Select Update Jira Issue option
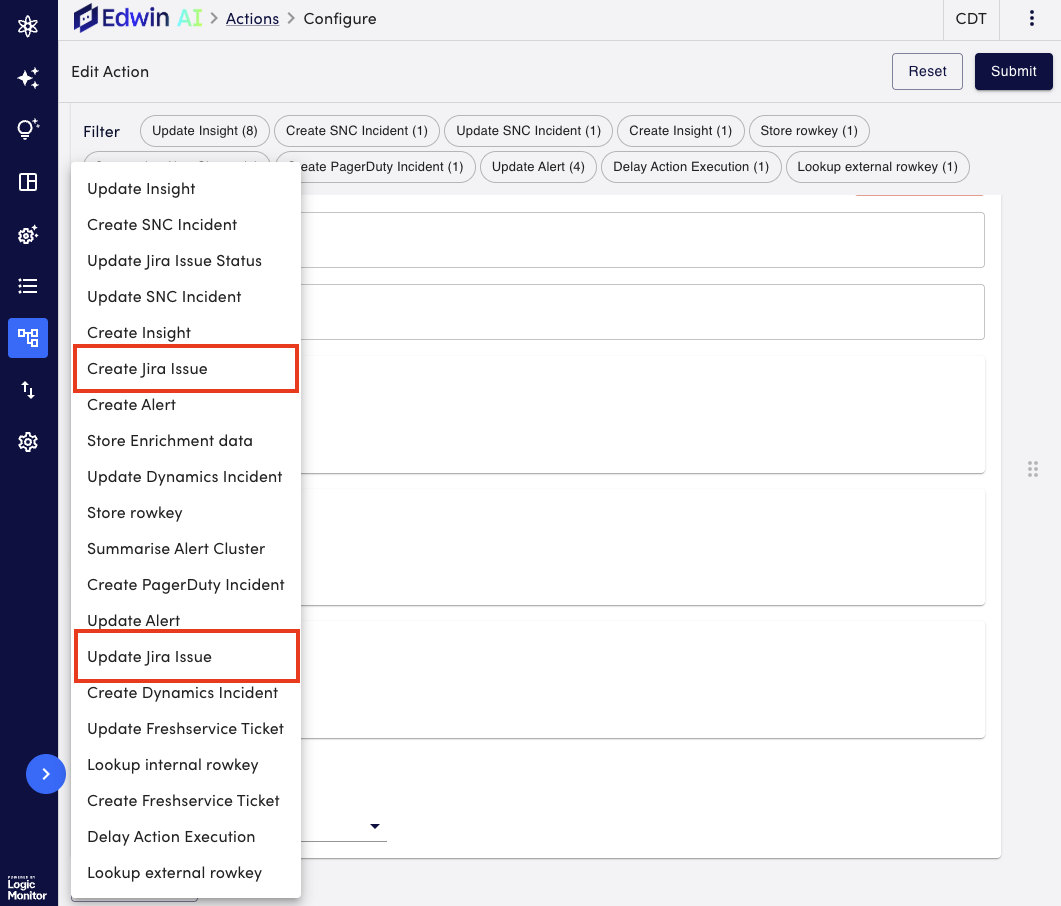Image resolution: width=1061 pixels, height=906 pixels. point(185,656)
